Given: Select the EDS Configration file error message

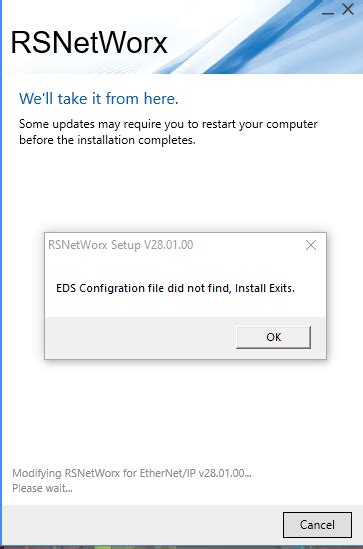Looking at the screenshot, I should coord(175,288).
